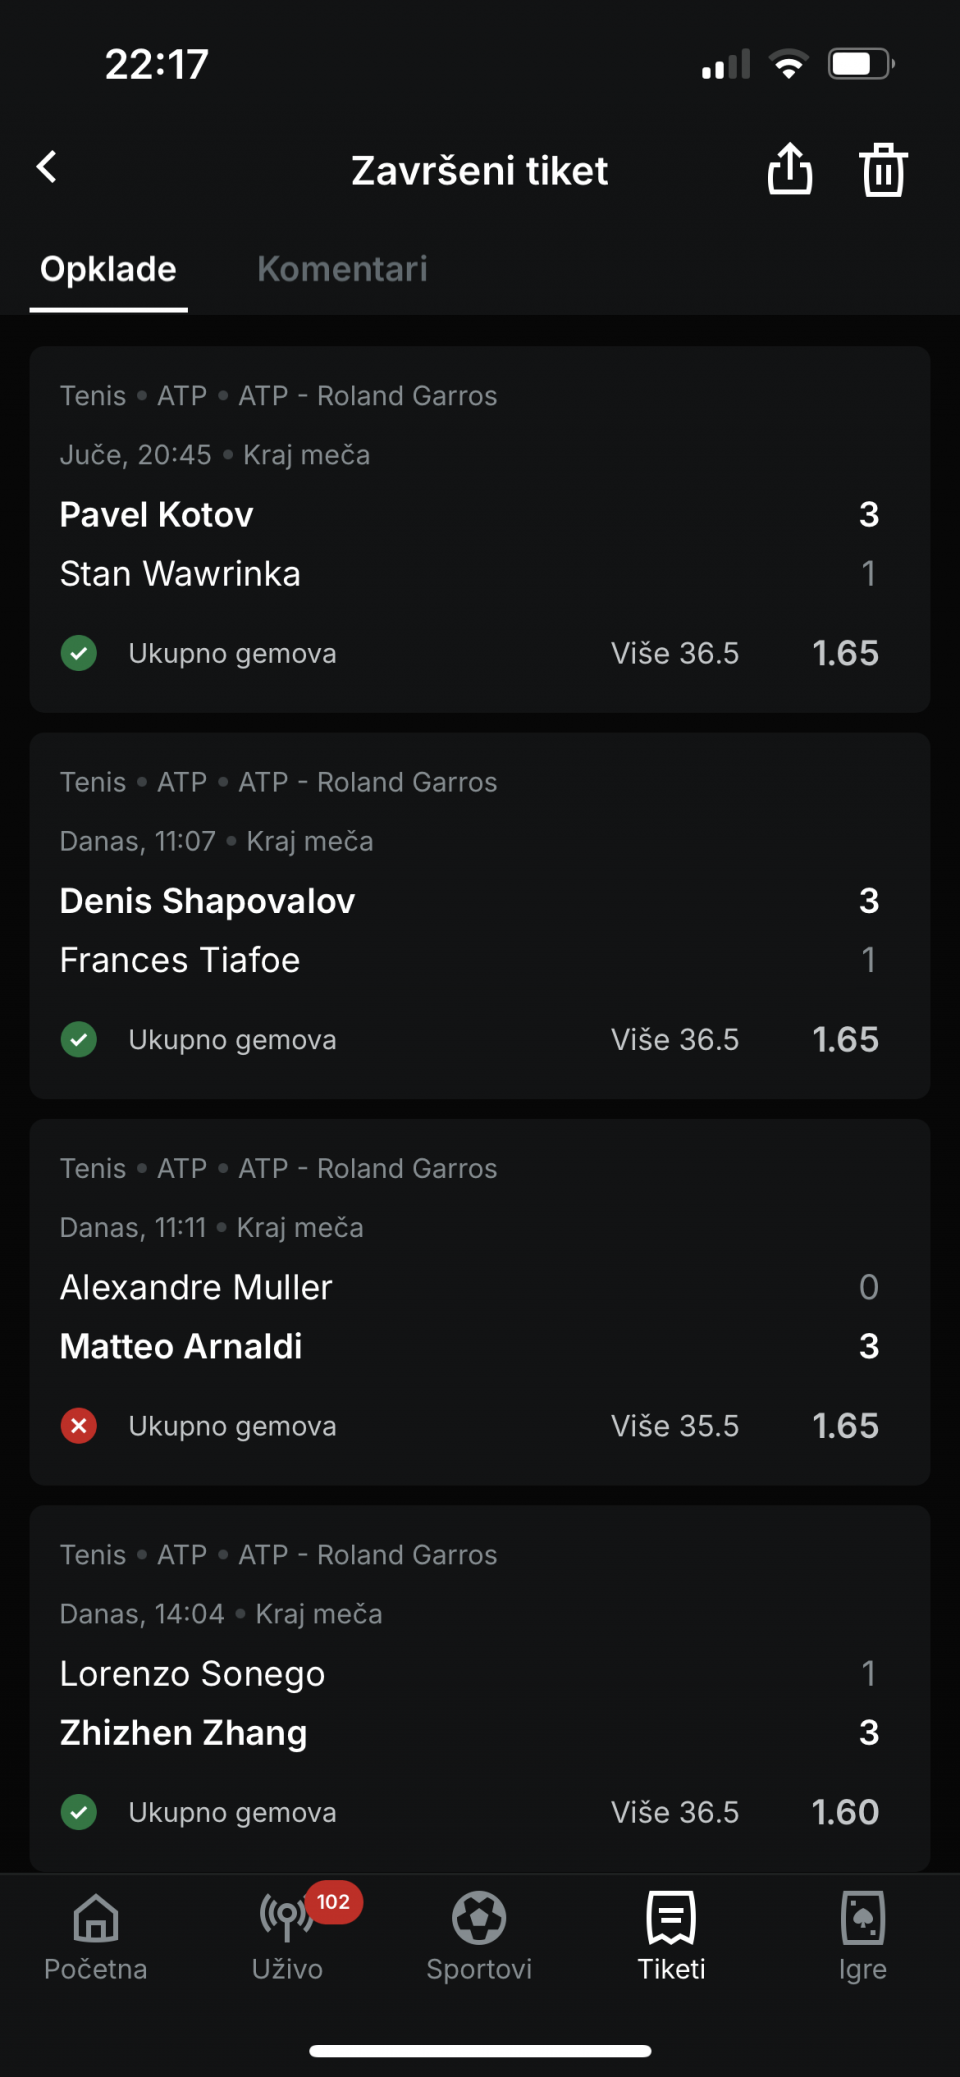Tap odds 1.60 on Zhang match
Viewport: 960px width, 2077px height.
point(845,1811)
